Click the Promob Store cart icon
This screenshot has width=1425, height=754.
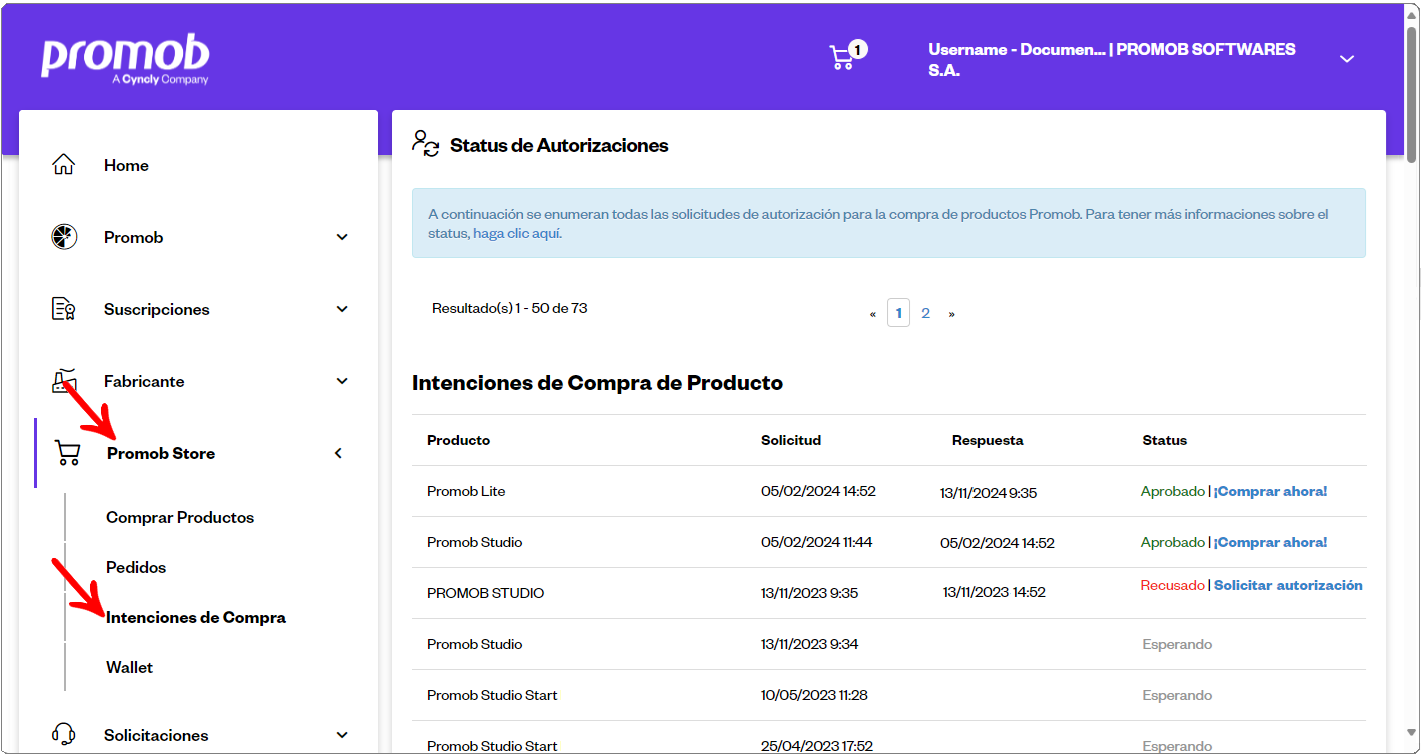coord(68,453)
